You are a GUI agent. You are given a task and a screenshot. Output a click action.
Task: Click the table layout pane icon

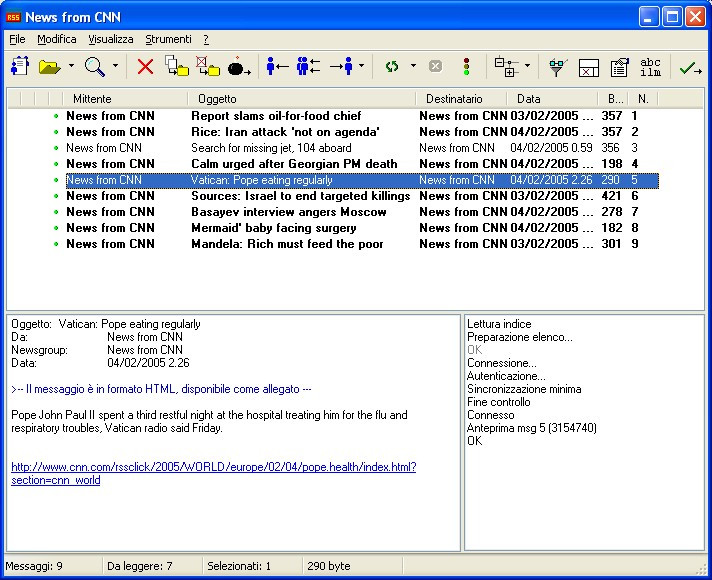click(588, 68)
